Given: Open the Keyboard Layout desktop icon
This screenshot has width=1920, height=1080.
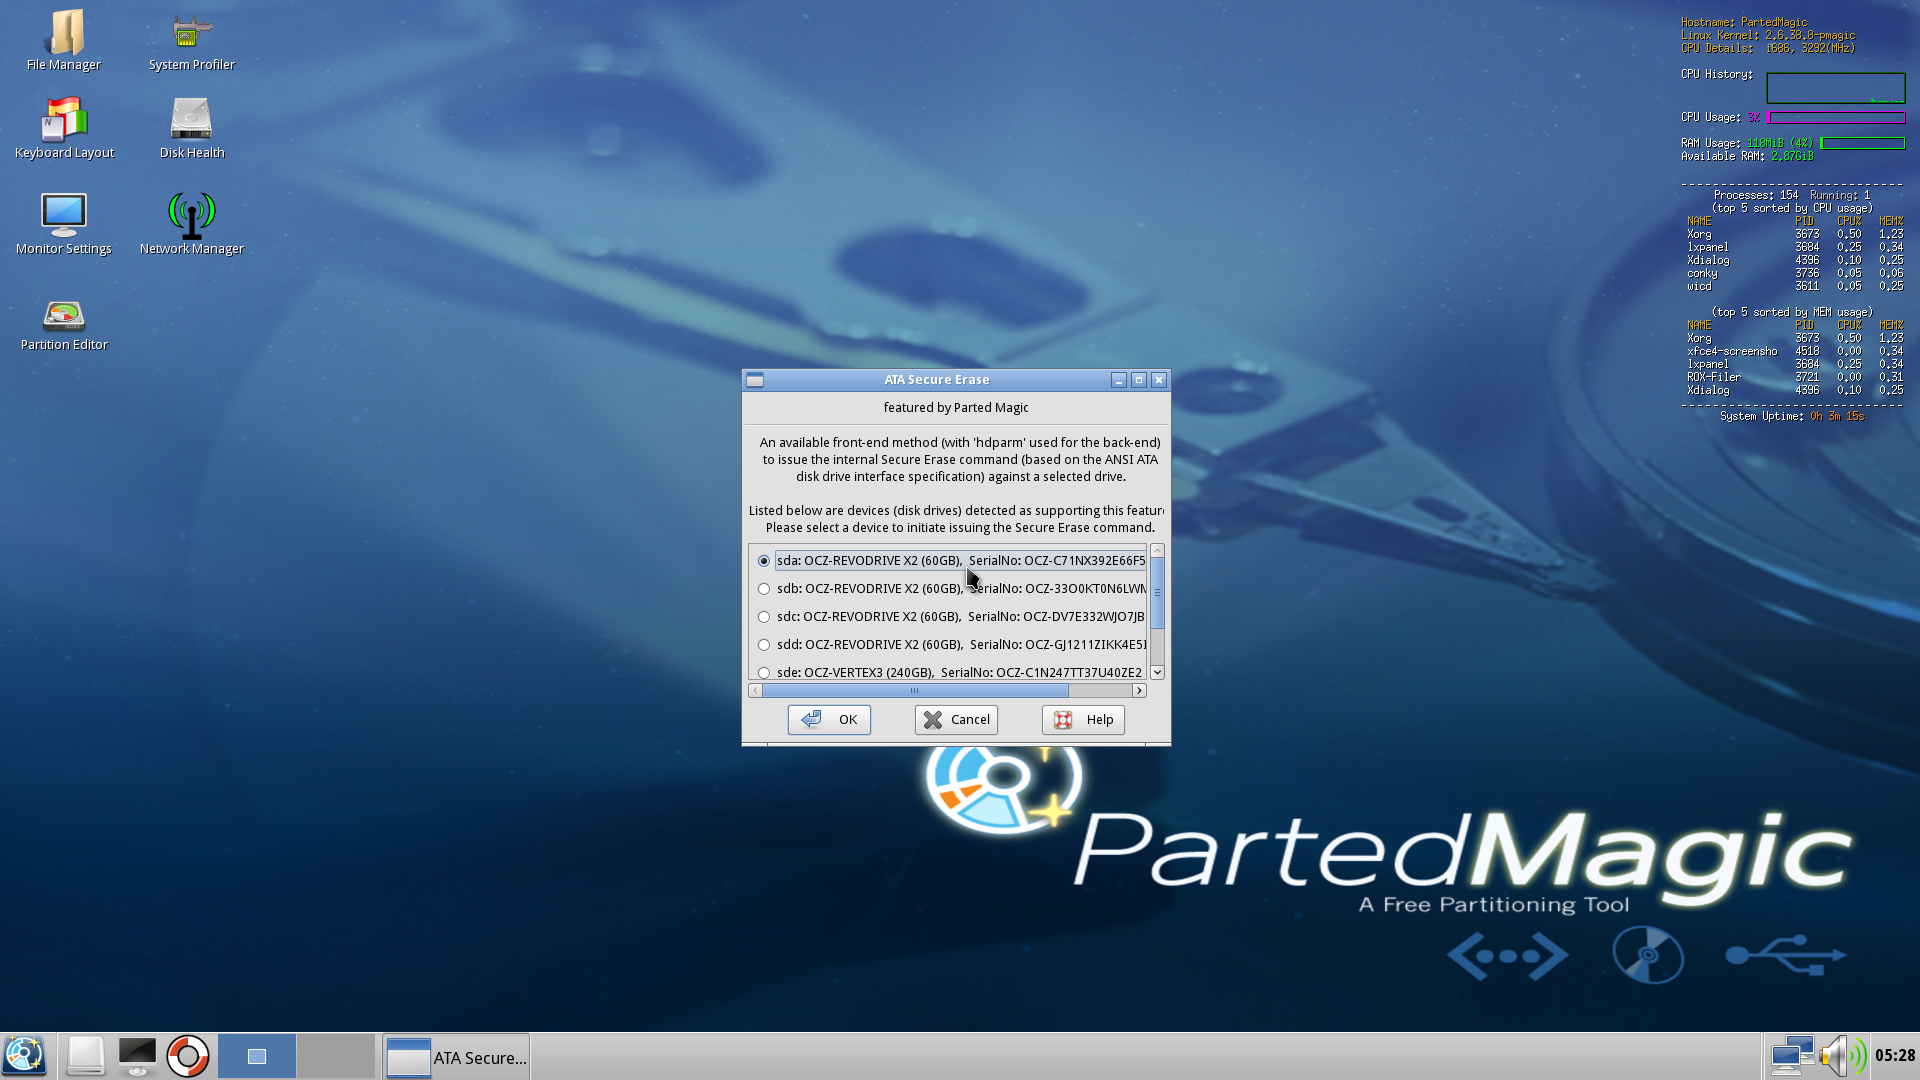Looking at the screenshot, I should [64, 128].
